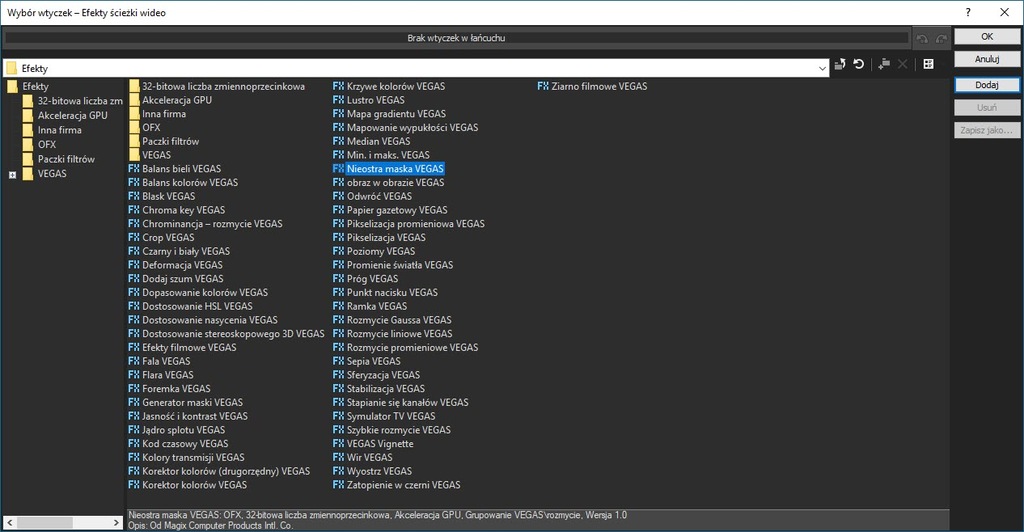The width and height of the screenshot is (1024, 532).
Task: Click the Brak wtyczek w łańcuchu chain bar
Action: (x=456, y=38)
